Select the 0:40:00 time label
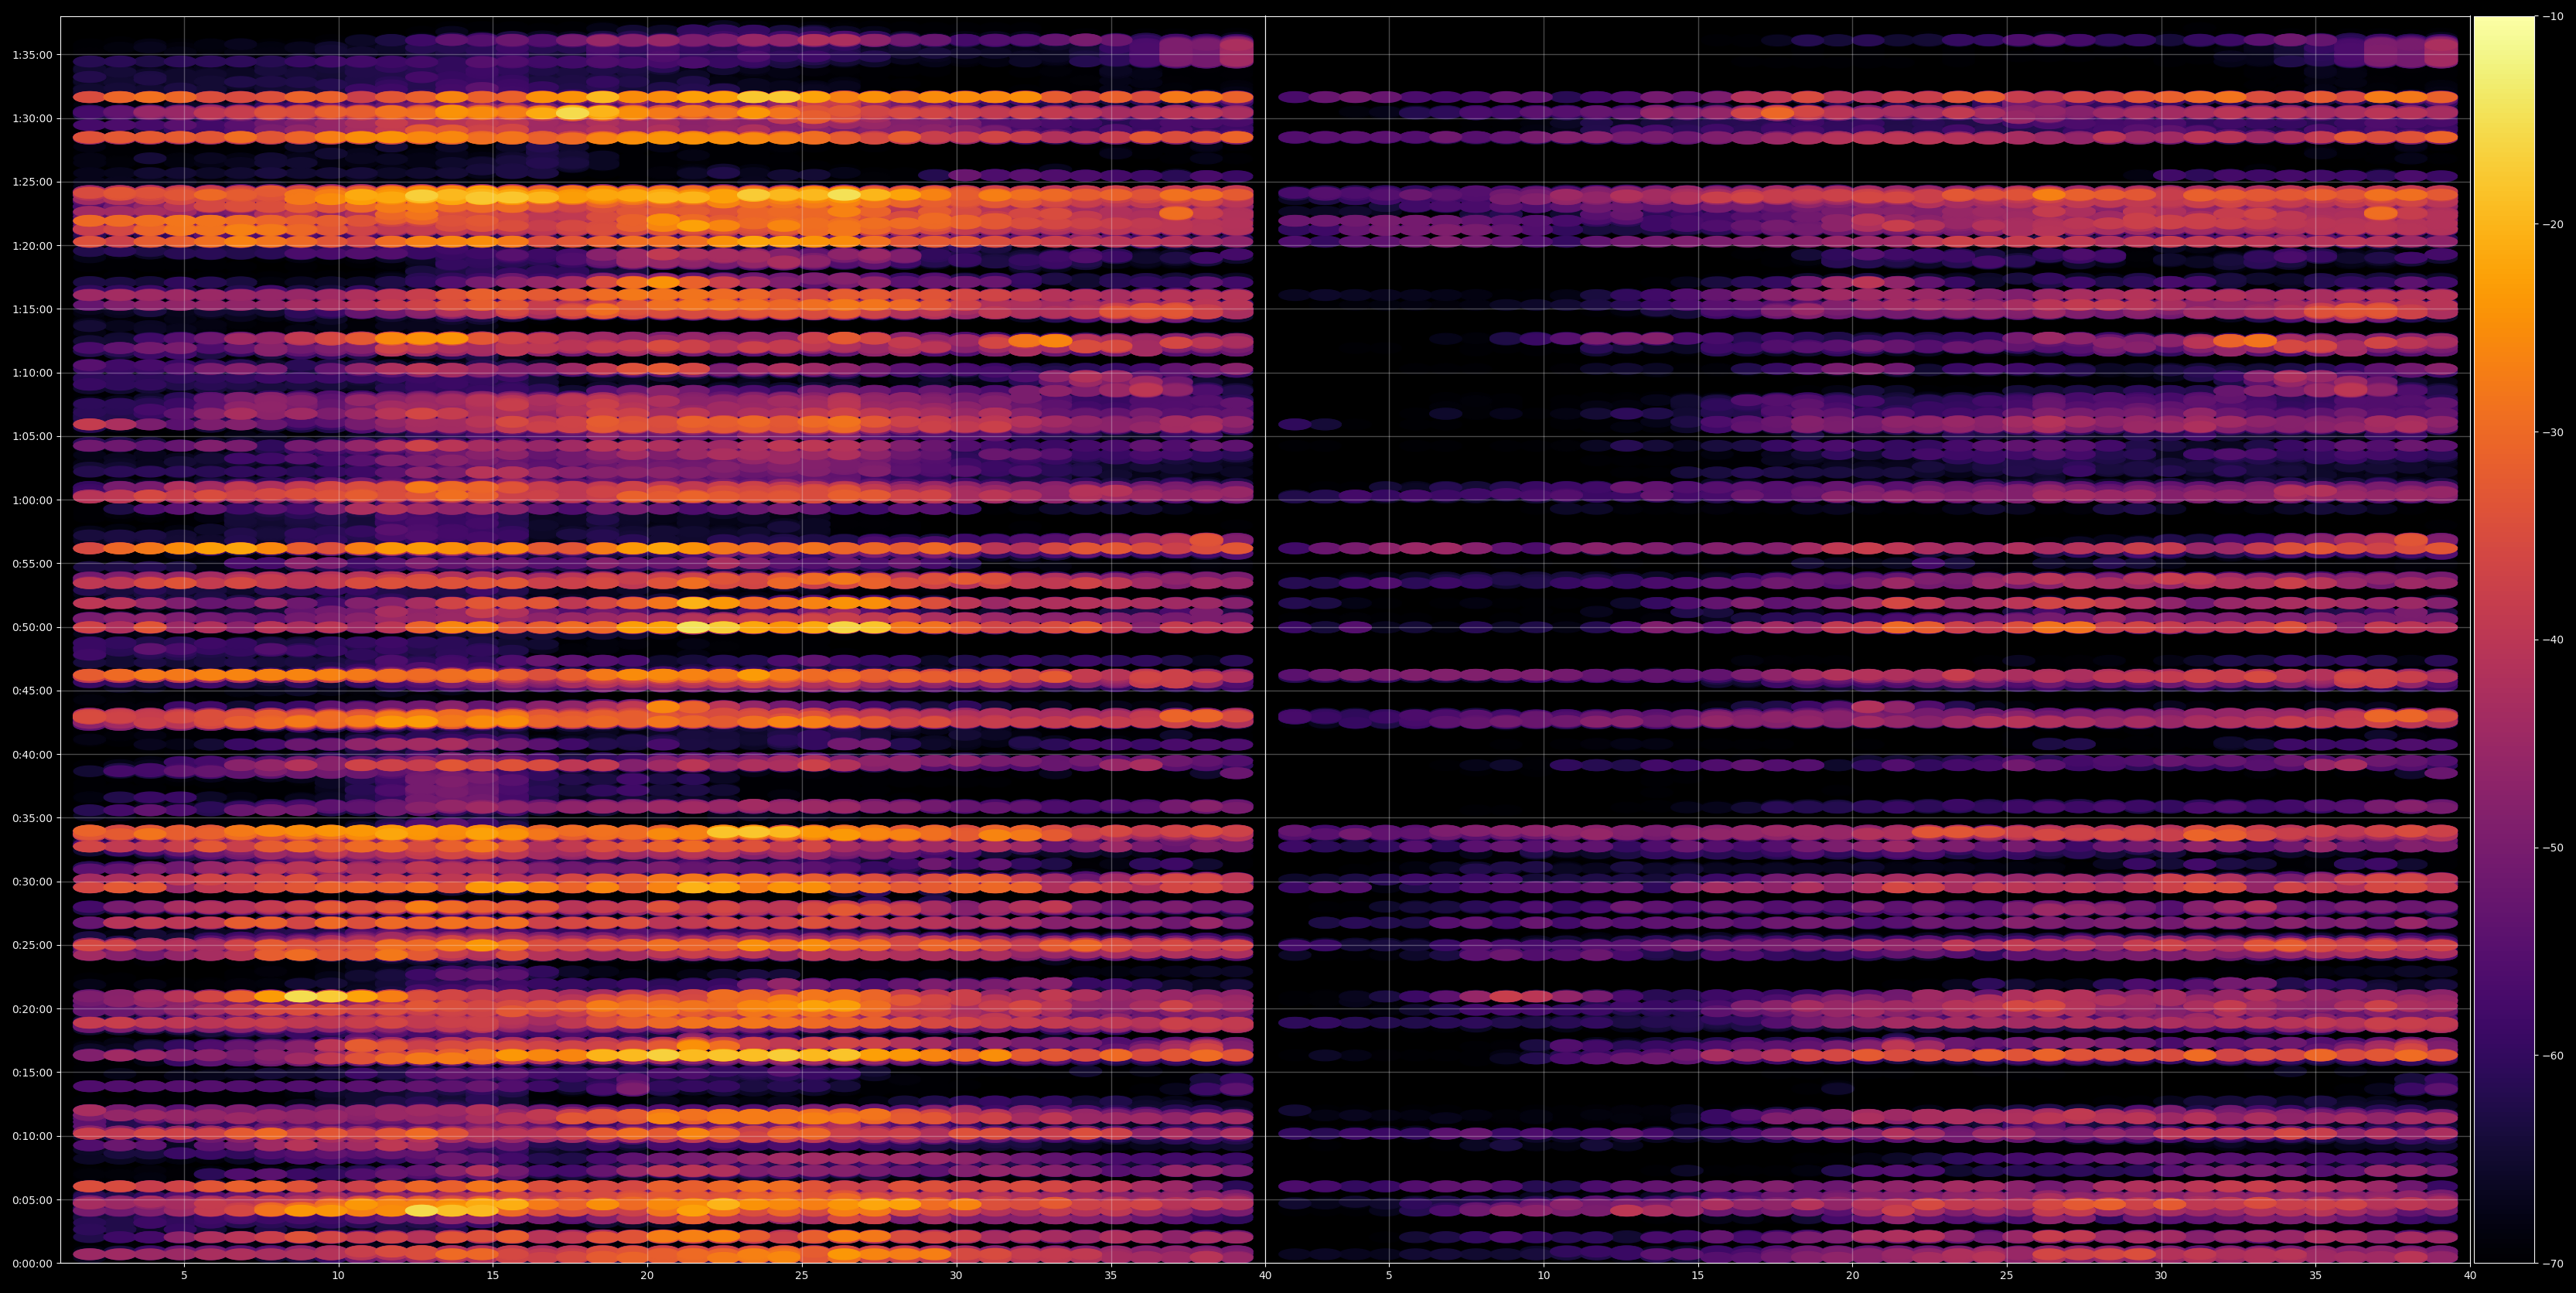The height and width of the screenshot is (1293, 2576). point(32,755)
